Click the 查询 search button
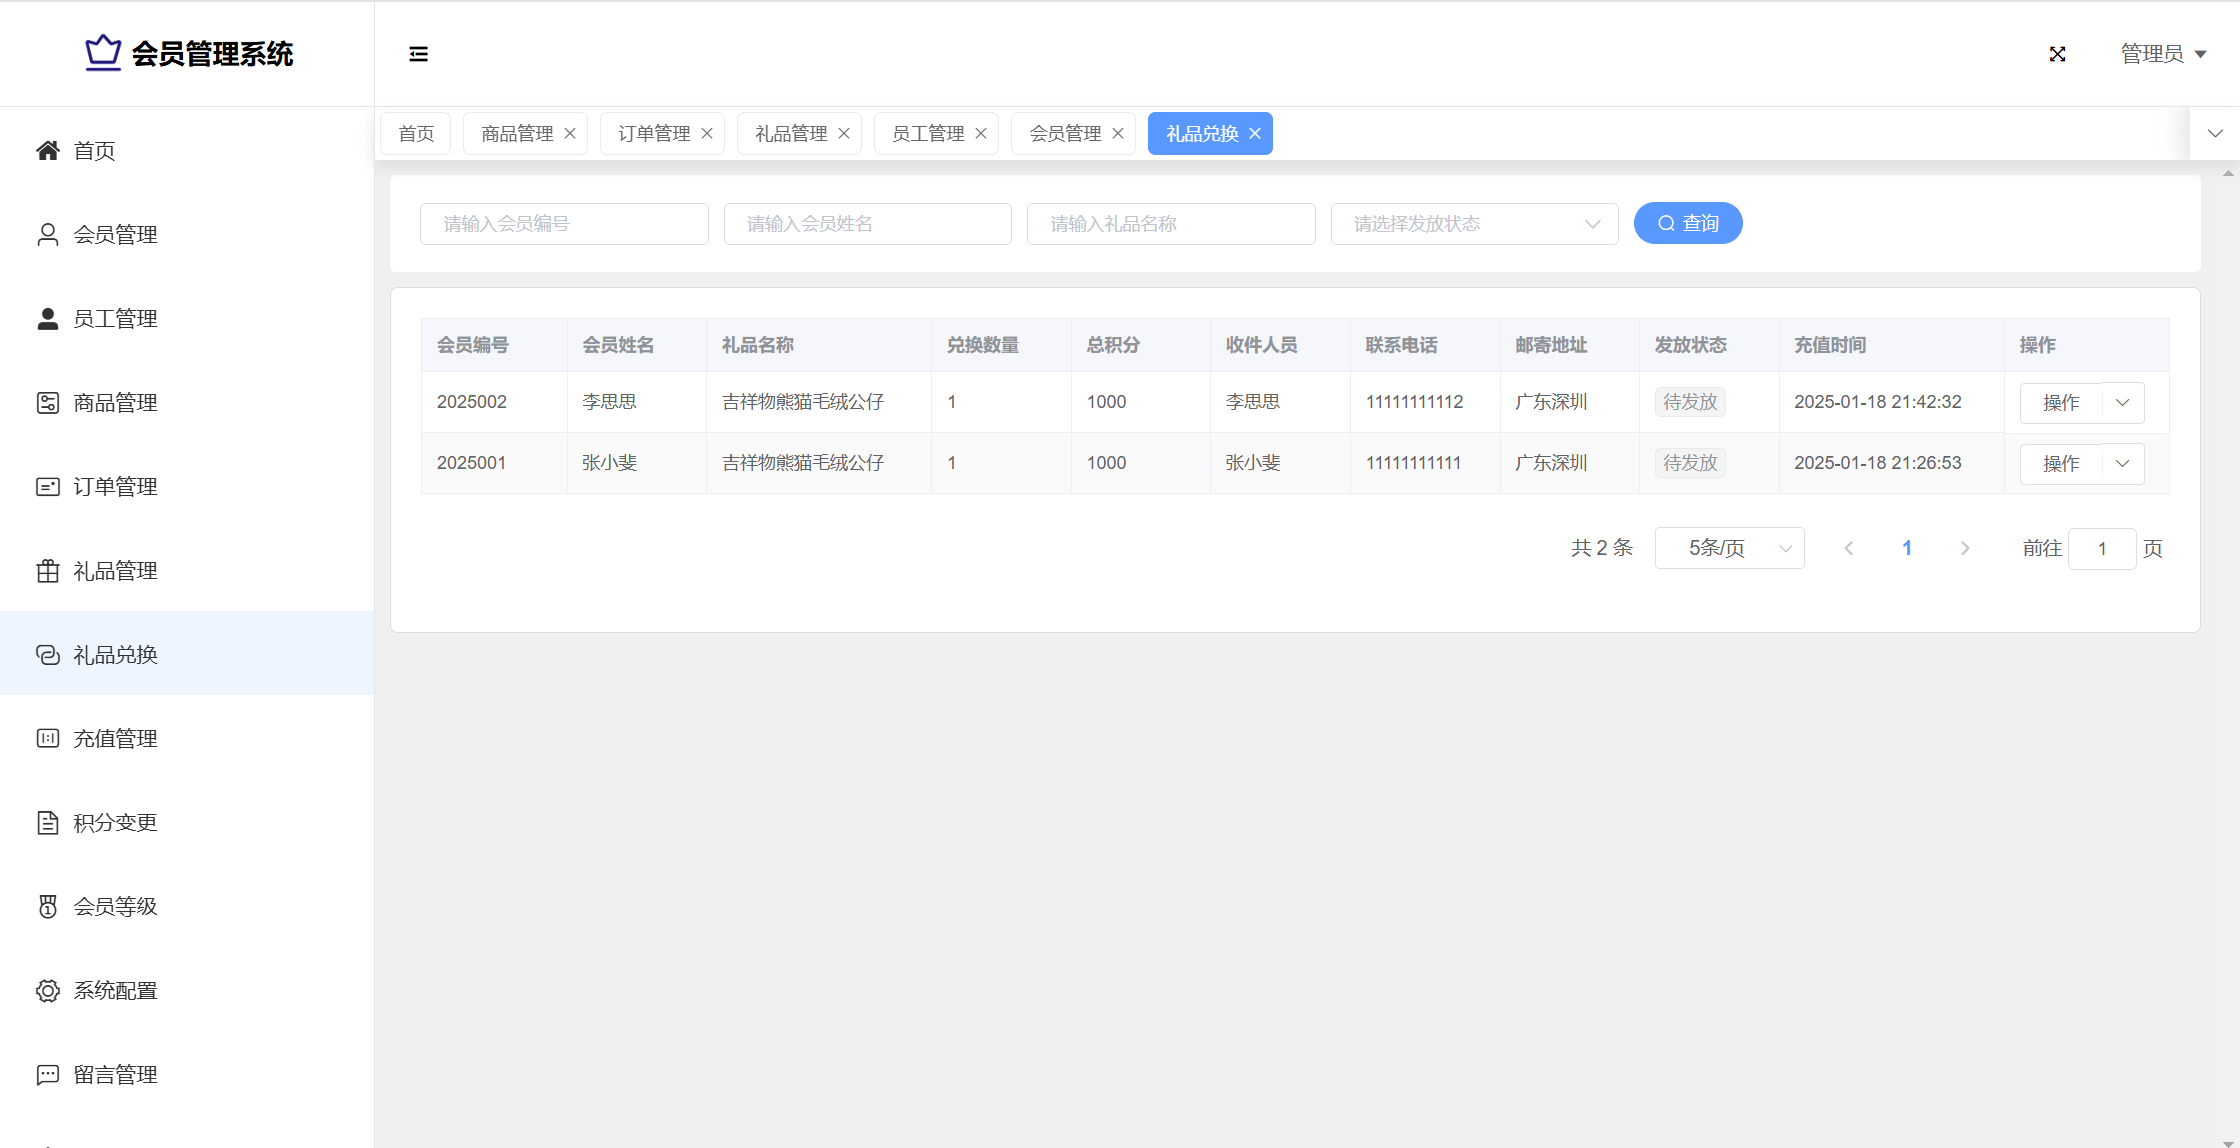The width and height of the screenshot is (2240, 1148). point(1687,223)
